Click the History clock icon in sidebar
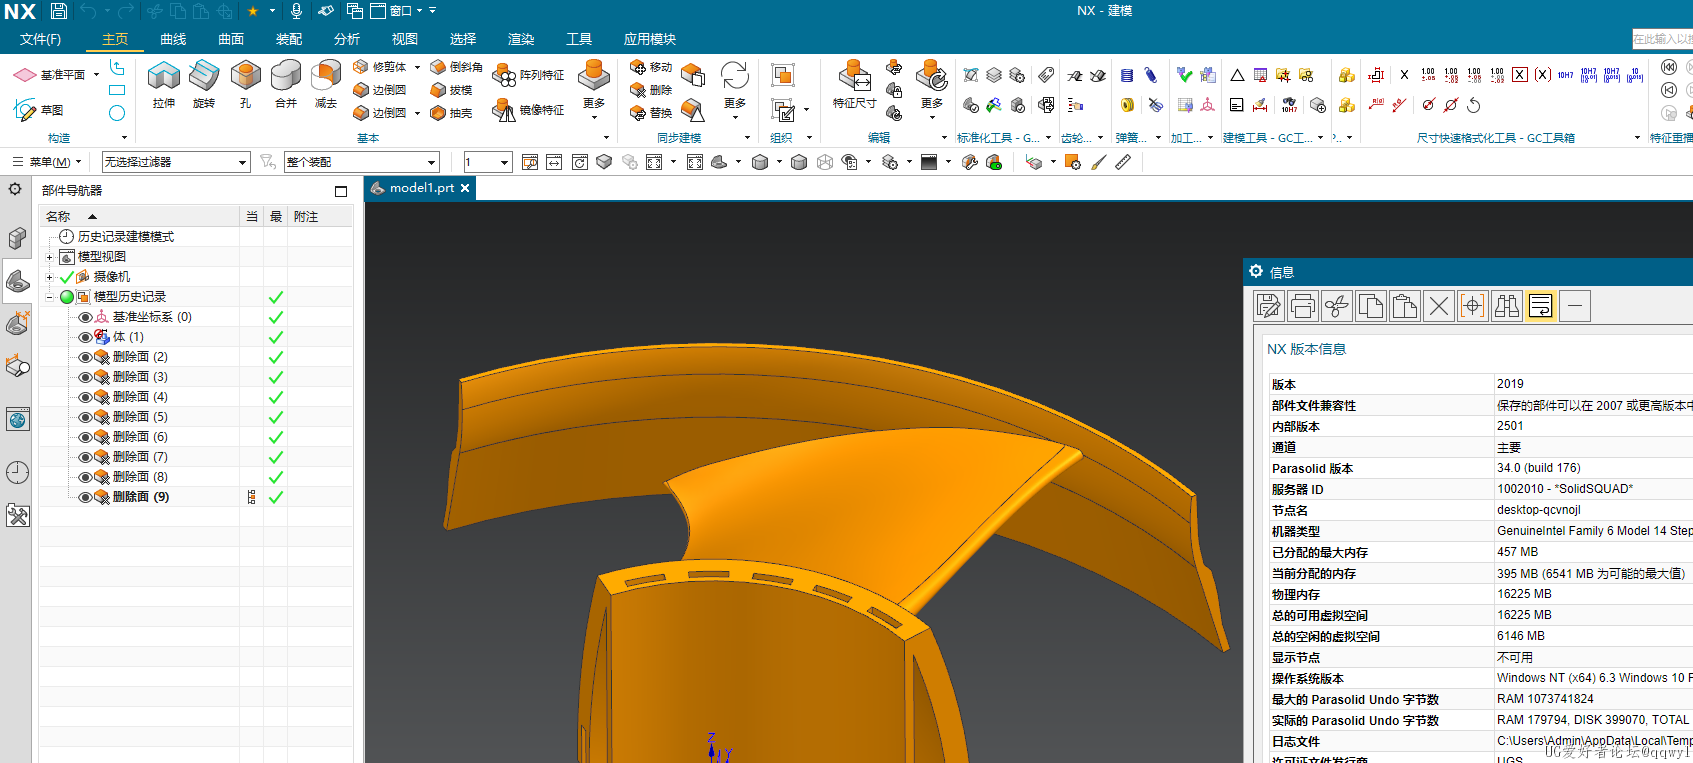 [x=17, y=472]
